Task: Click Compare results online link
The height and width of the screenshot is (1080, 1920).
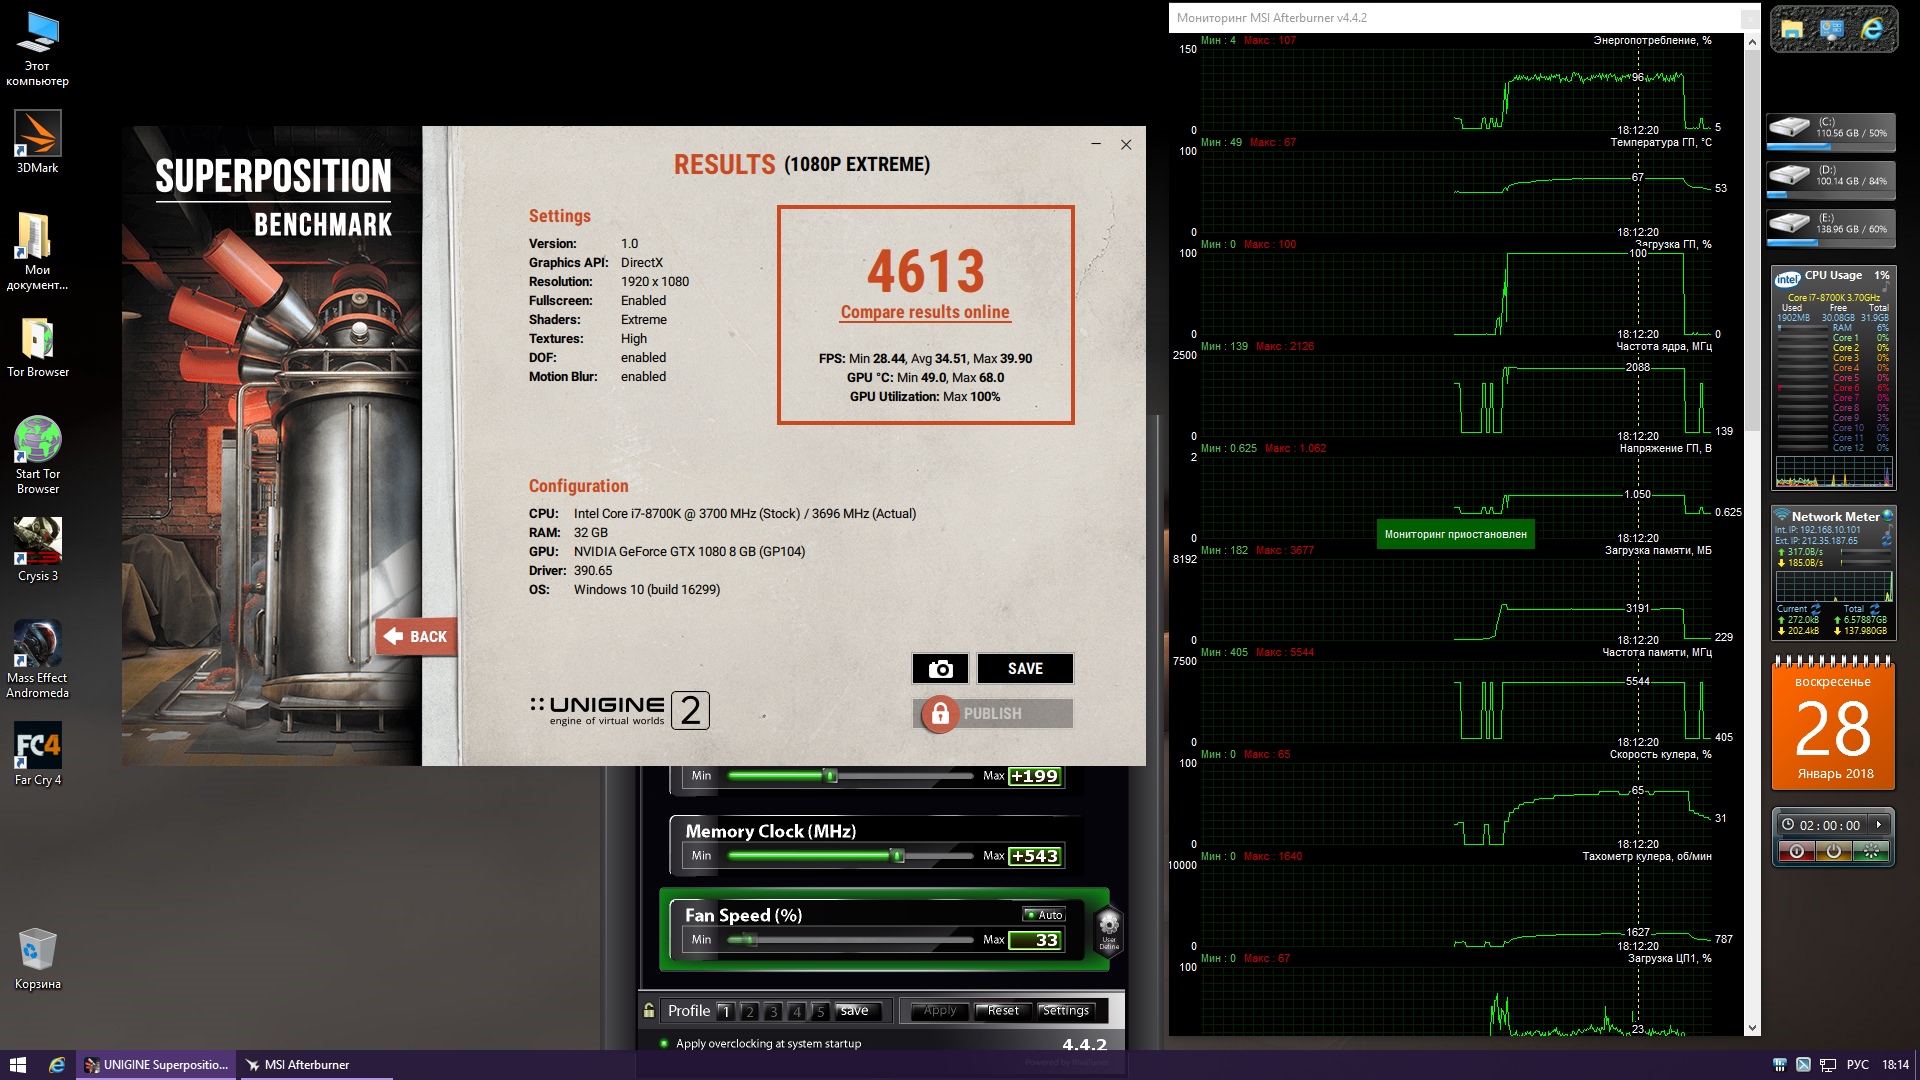Action: click(x=925, y=312)
